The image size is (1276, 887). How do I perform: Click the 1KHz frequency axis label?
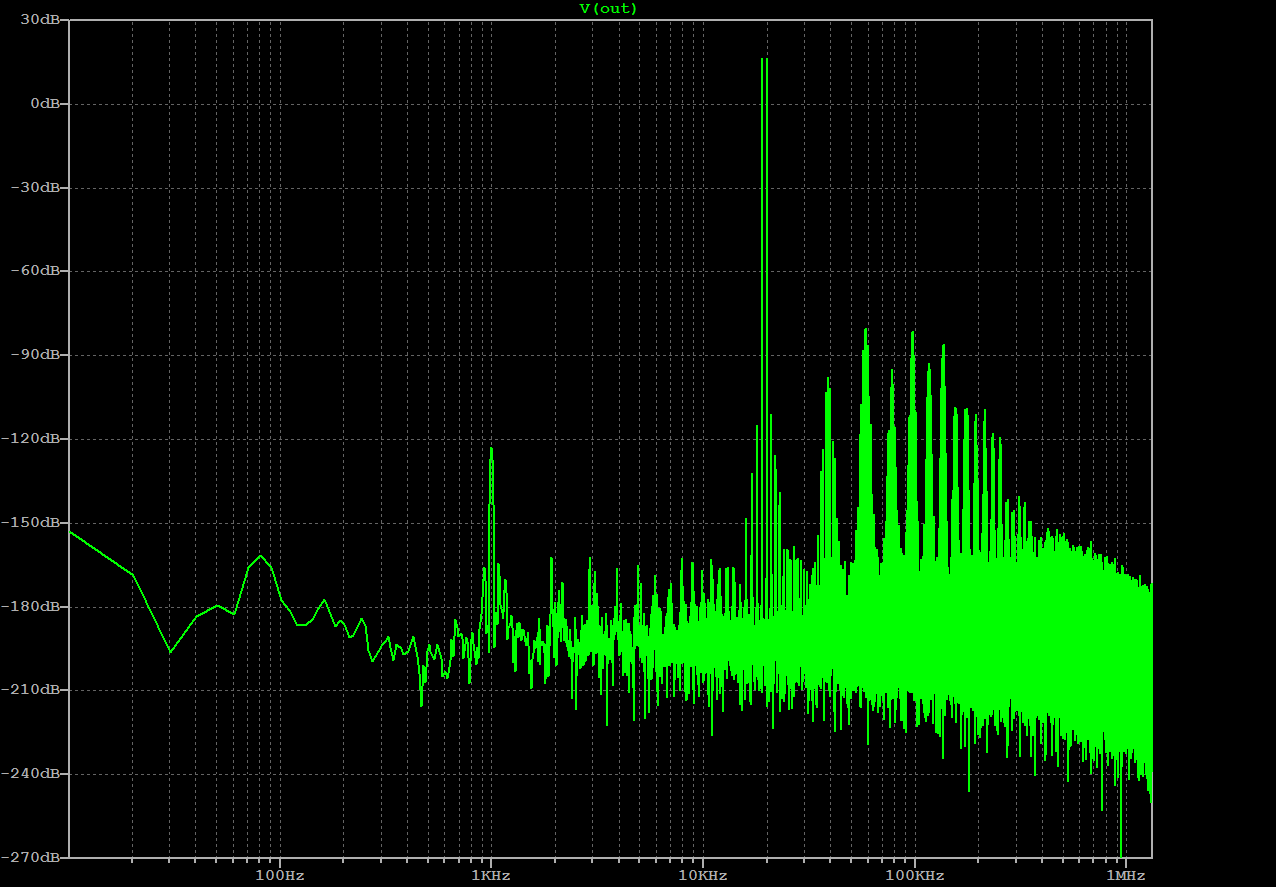point(491,875)
